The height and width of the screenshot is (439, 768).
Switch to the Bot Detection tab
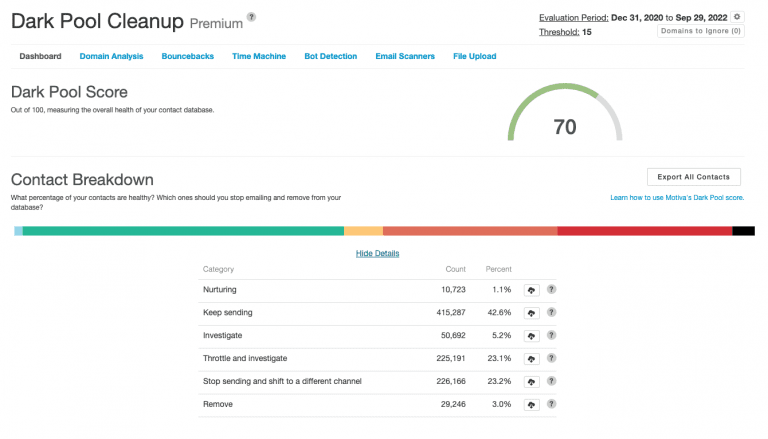tap(330, 56)
